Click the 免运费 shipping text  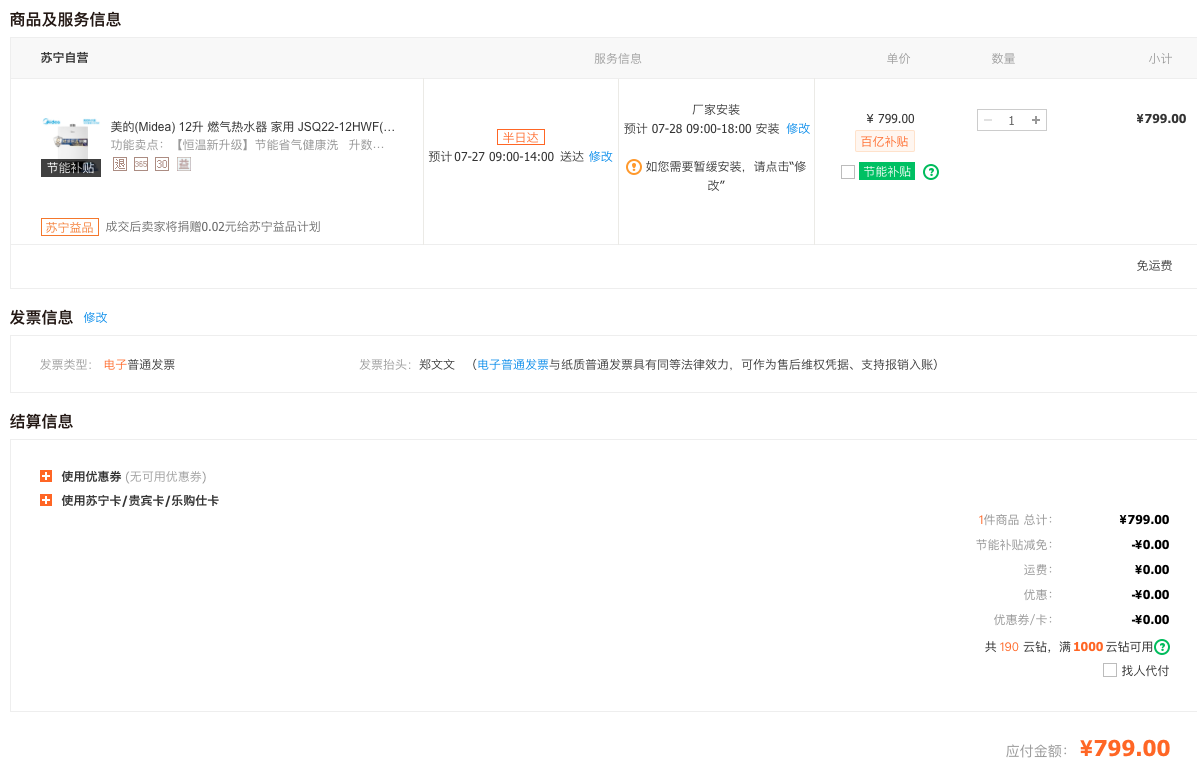(1153, 266)
